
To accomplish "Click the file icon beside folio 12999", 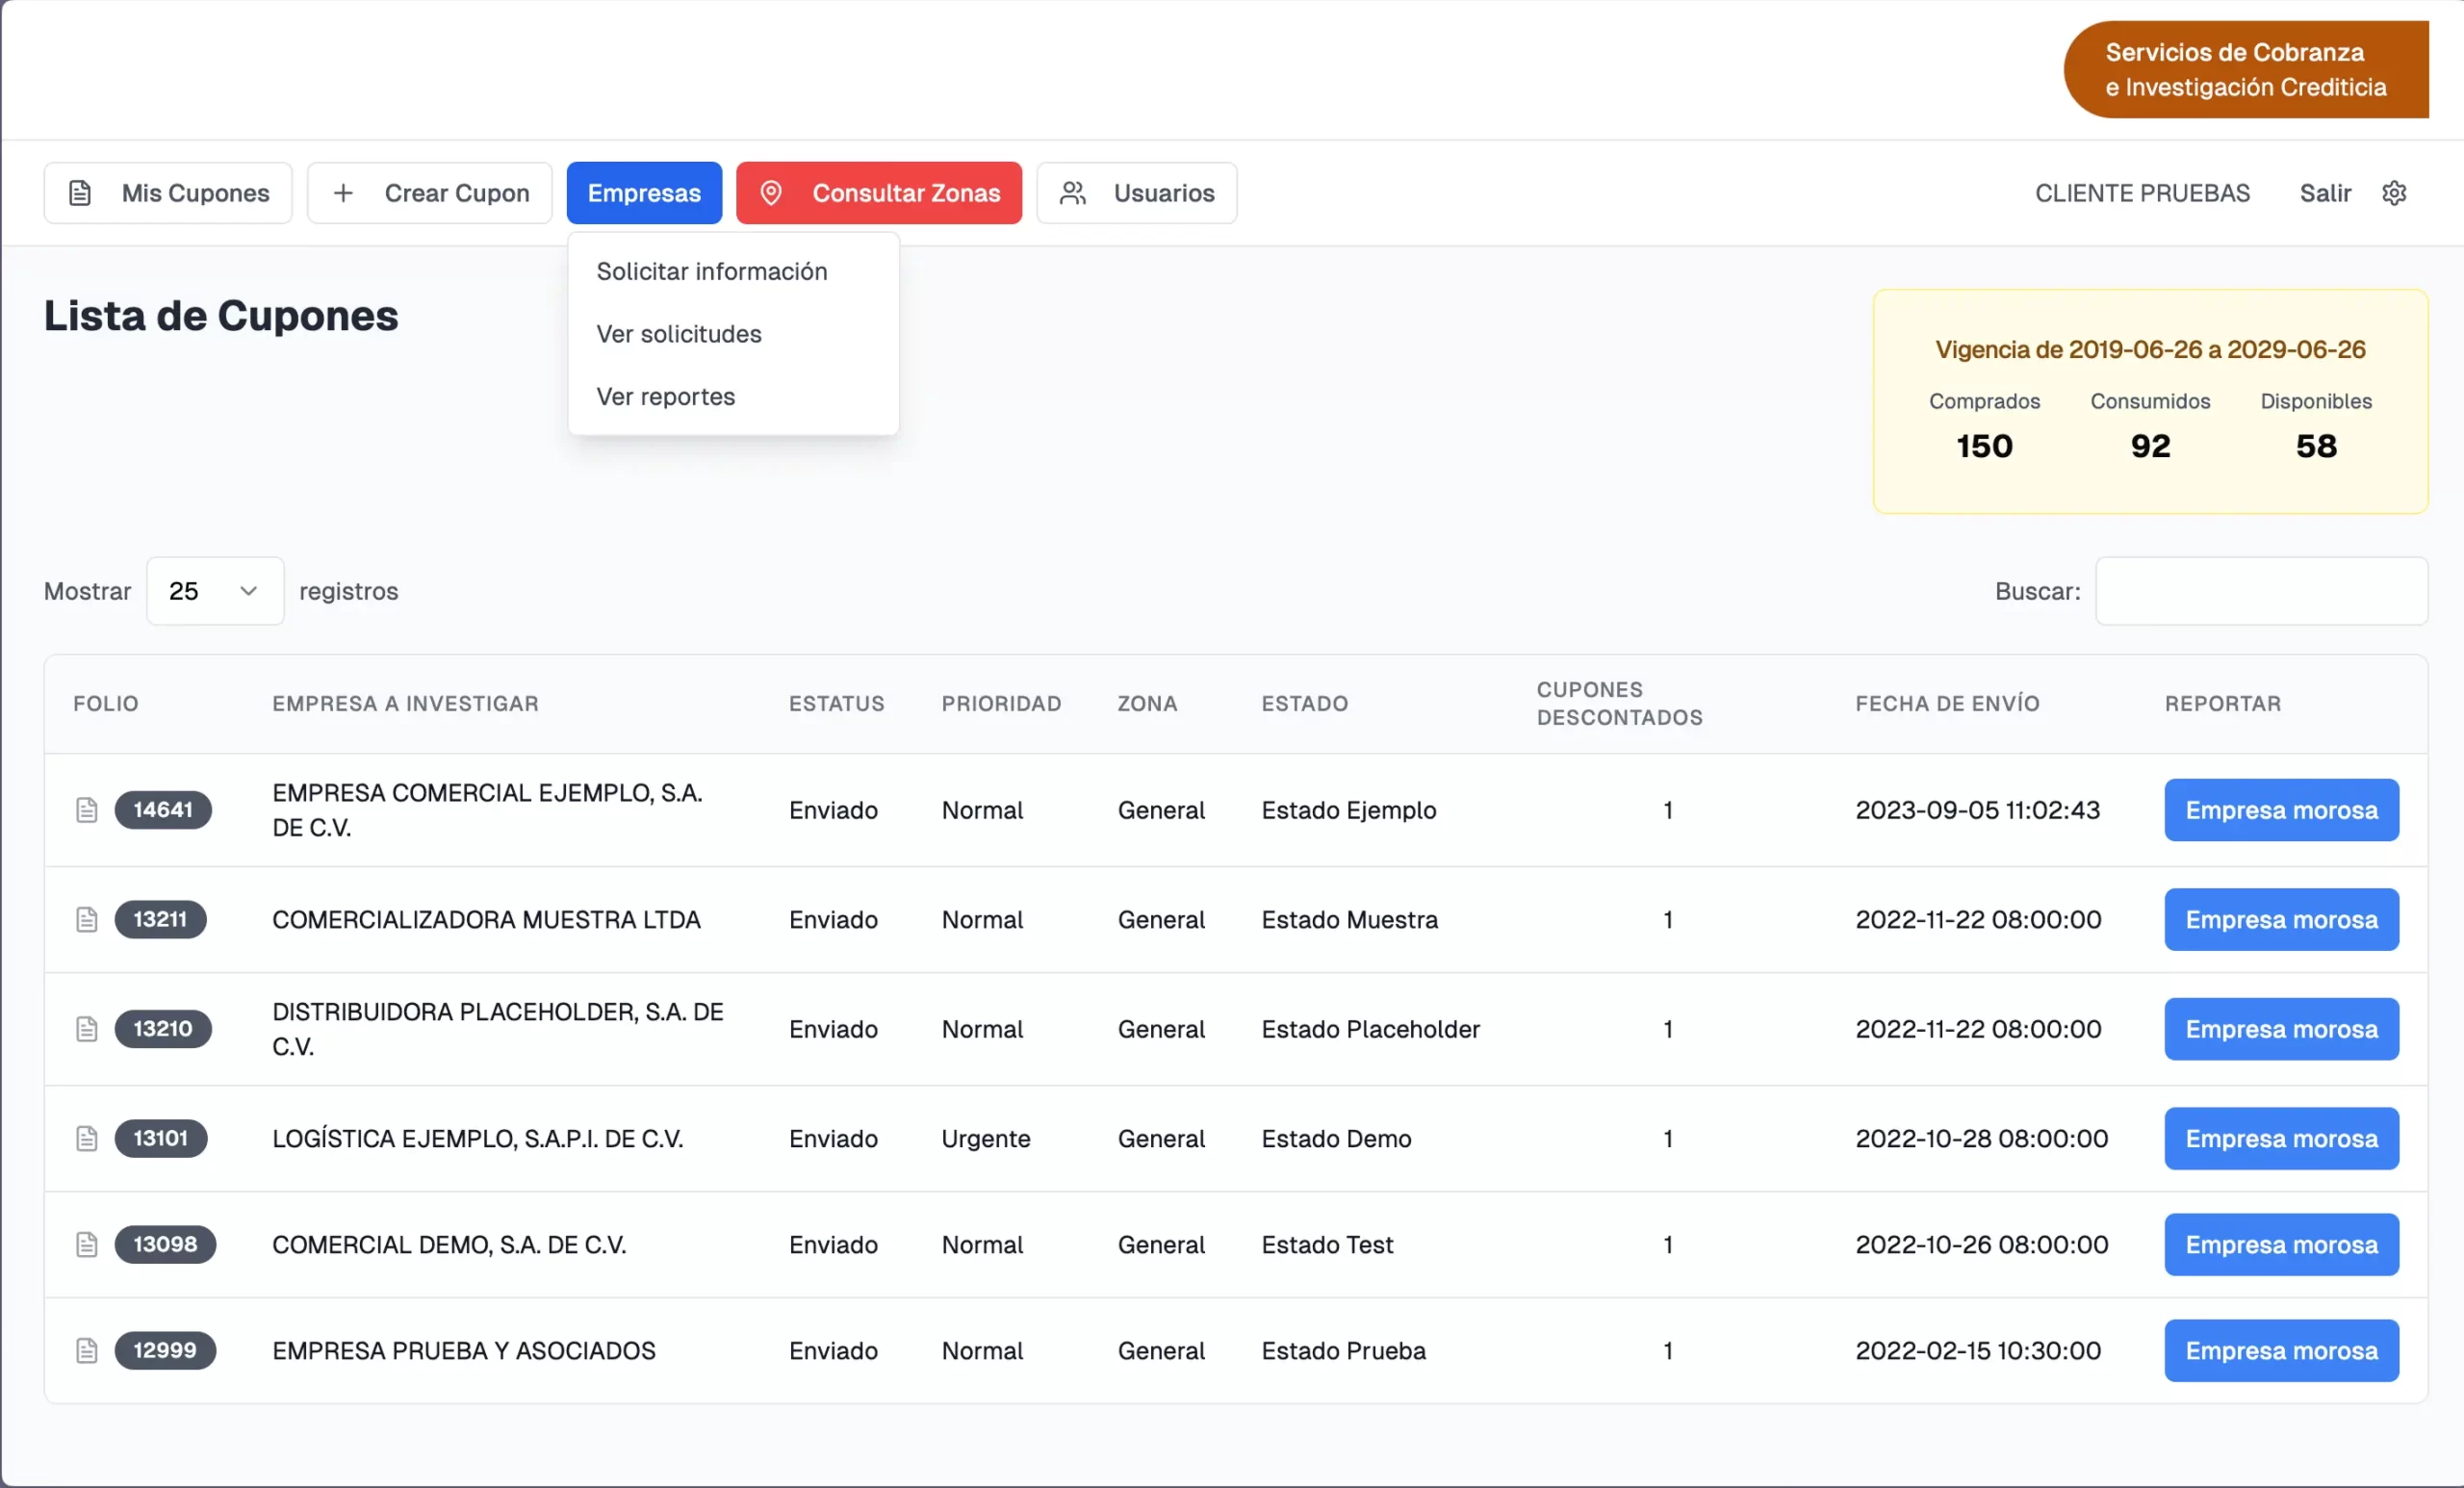I will [87, 1350].
